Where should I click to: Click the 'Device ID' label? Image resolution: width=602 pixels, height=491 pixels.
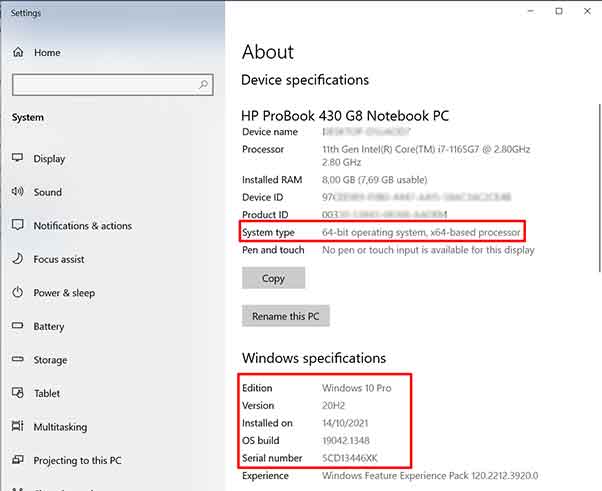263,197
